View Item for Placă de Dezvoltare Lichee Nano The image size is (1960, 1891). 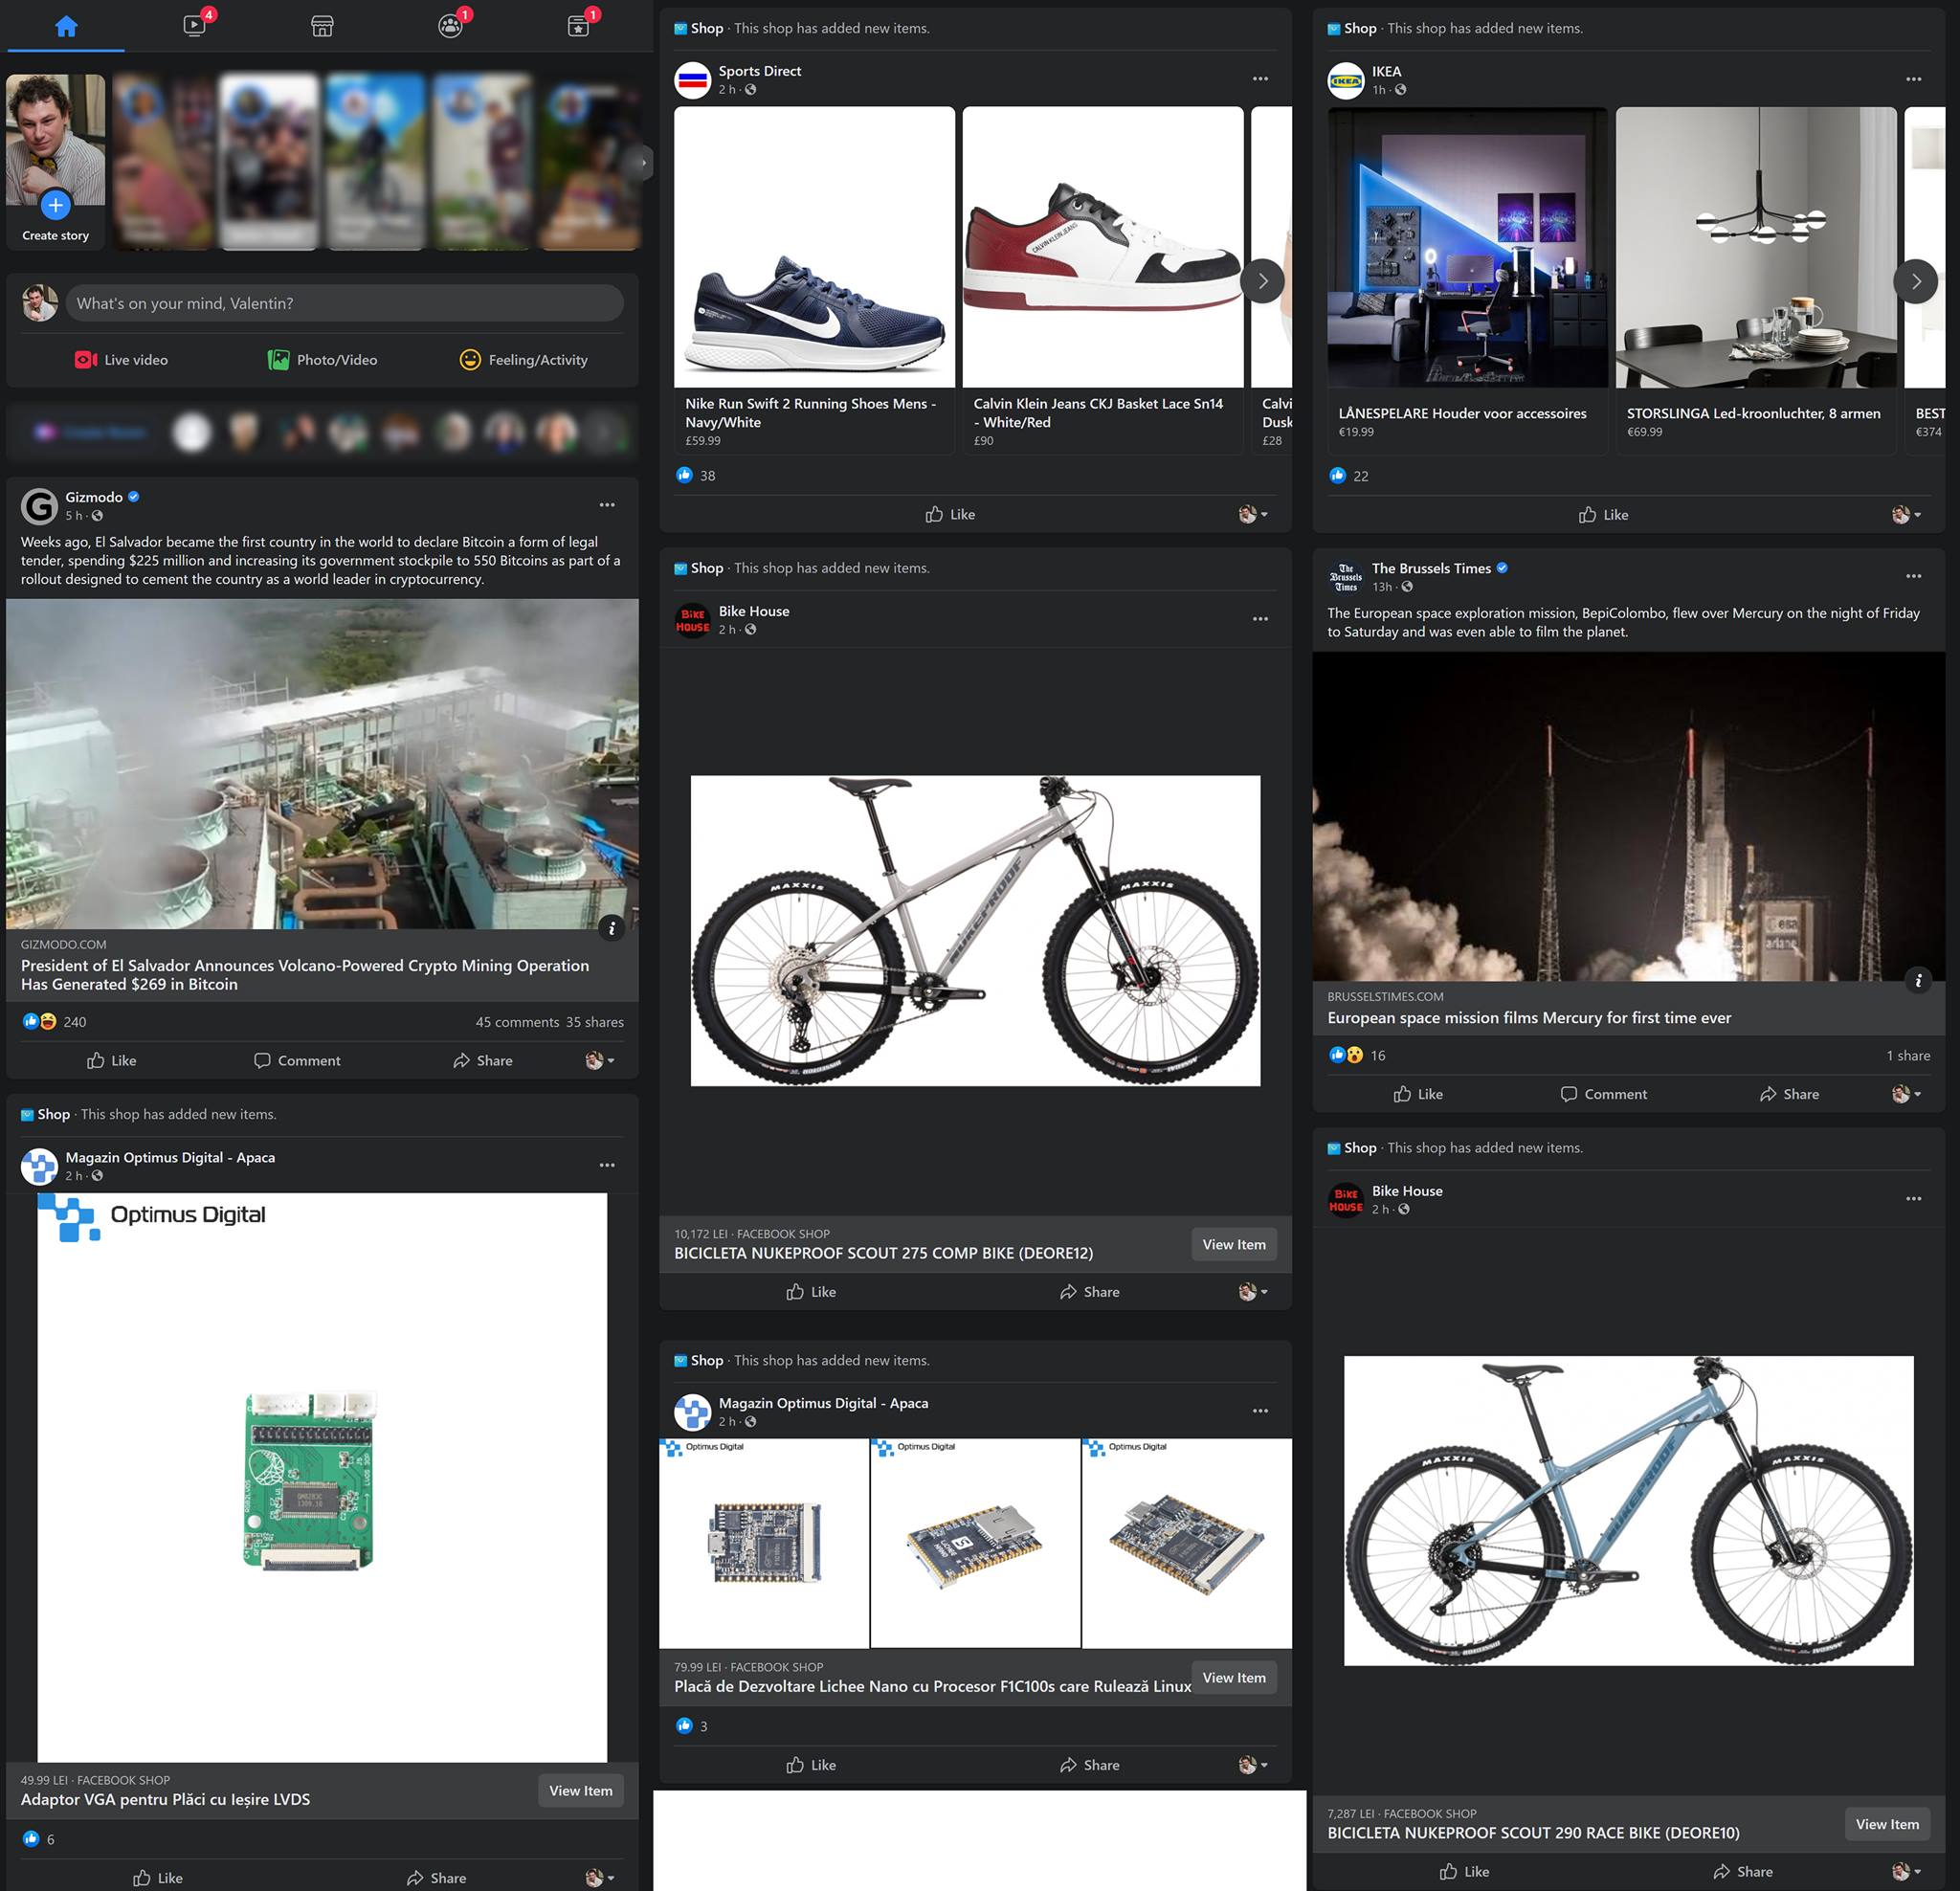[1234, 1677]
